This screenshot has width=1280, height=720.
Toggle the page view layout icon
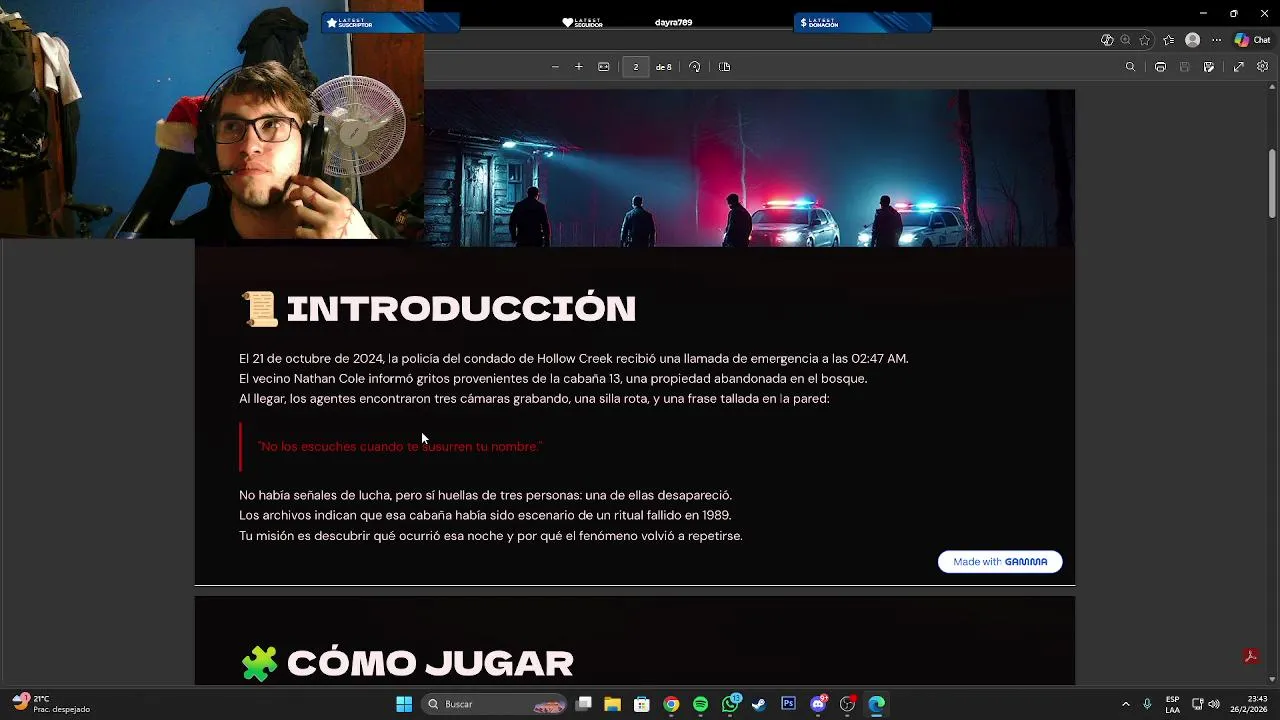coord(725,67)
